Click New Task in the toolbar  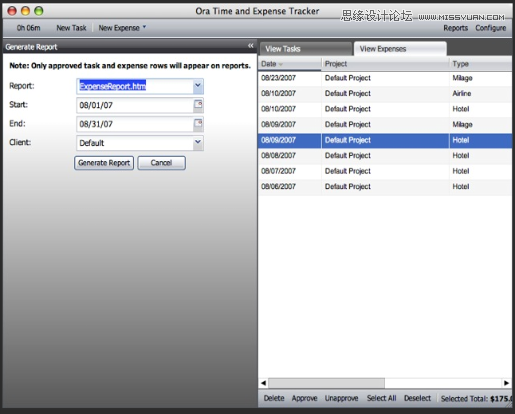click(71, 28)
